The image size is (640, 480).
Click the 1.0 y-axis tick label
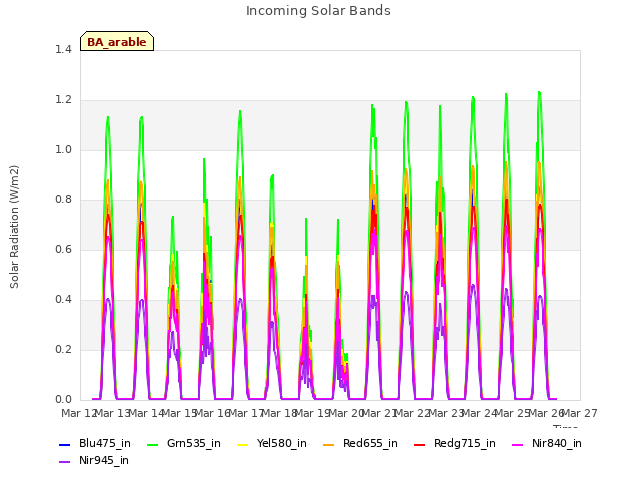click(x=63, y=149)
